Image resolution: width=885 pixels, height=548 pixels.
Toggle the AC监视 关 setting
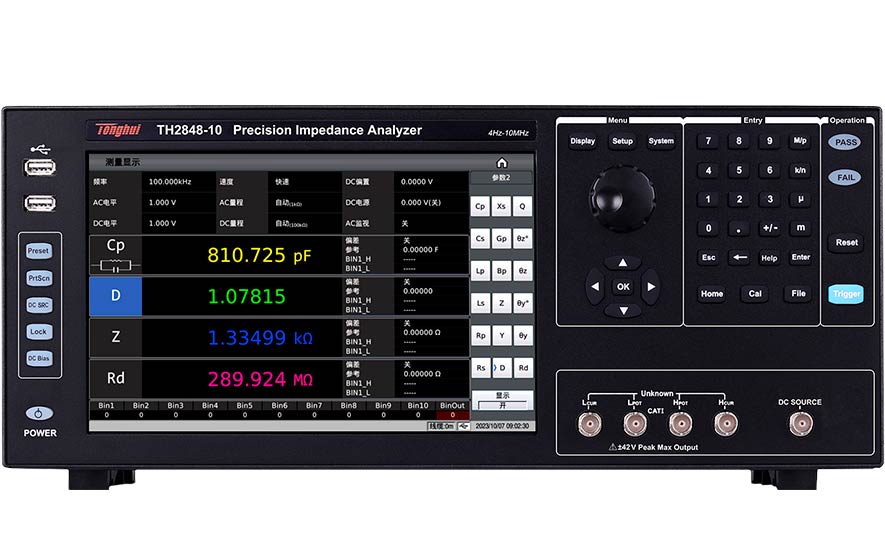[x=405, y=223]
